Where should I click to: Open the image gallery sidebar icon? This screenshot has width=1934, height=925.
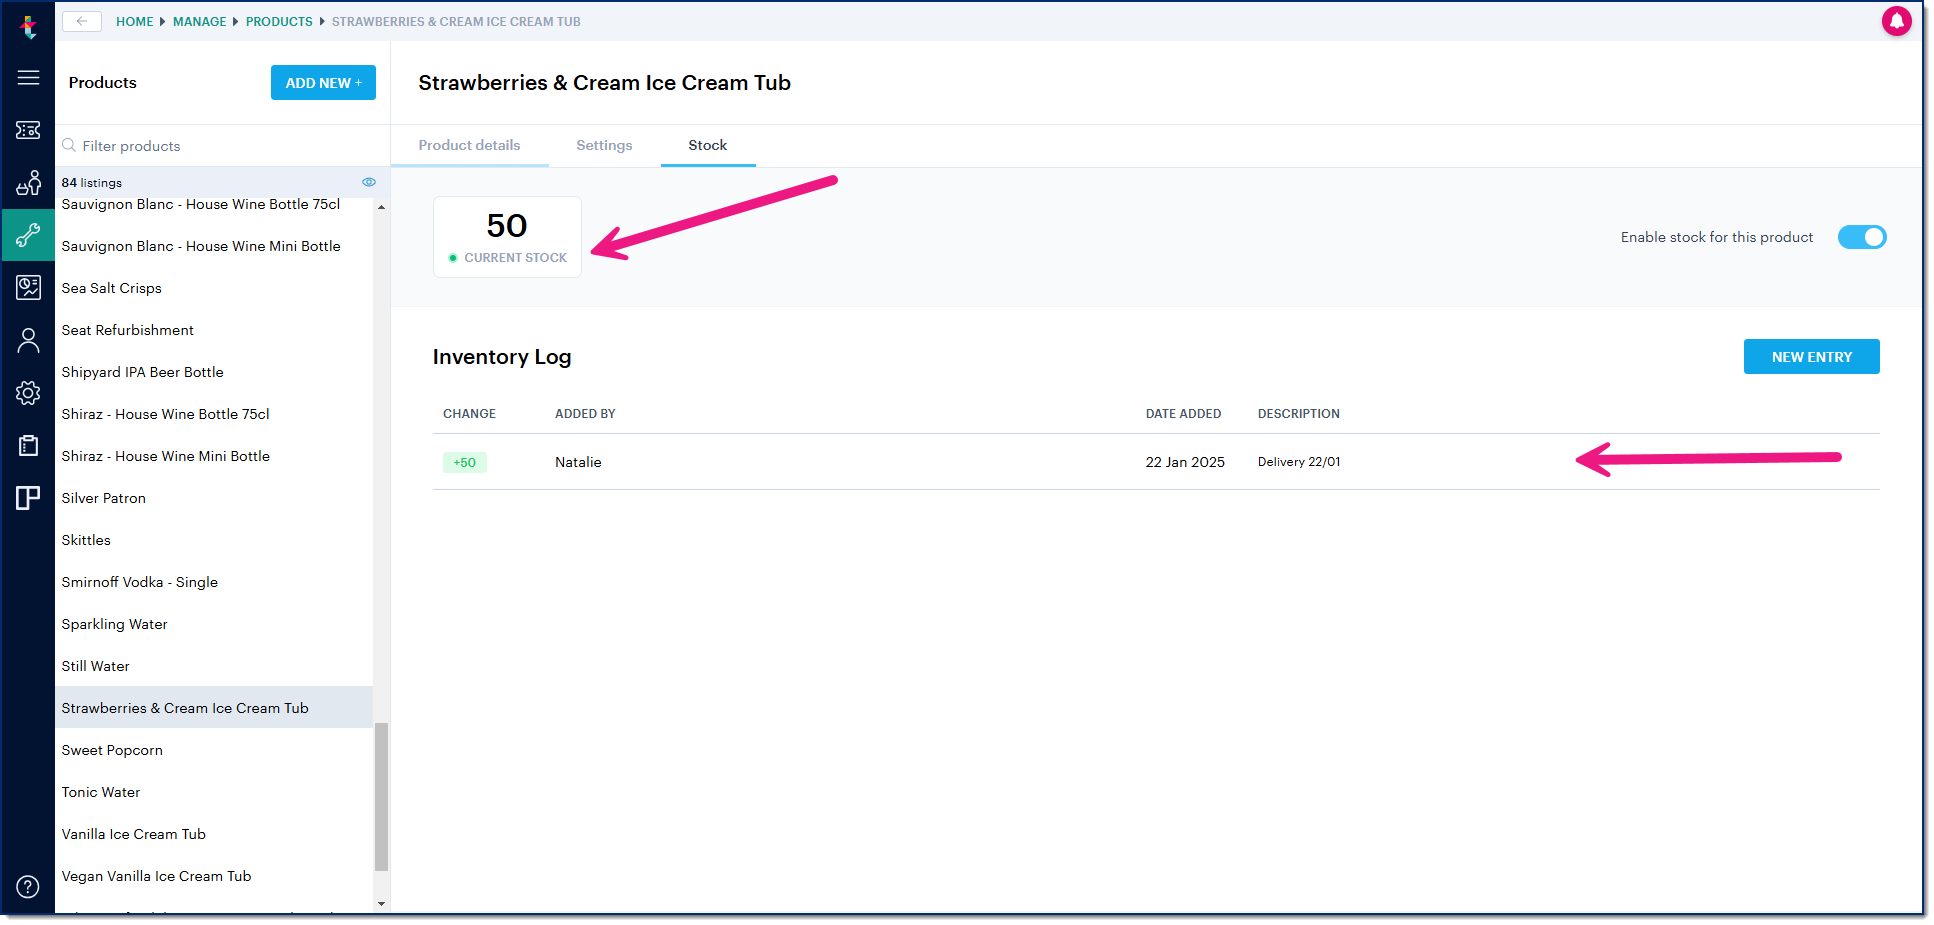pos(28,287)
